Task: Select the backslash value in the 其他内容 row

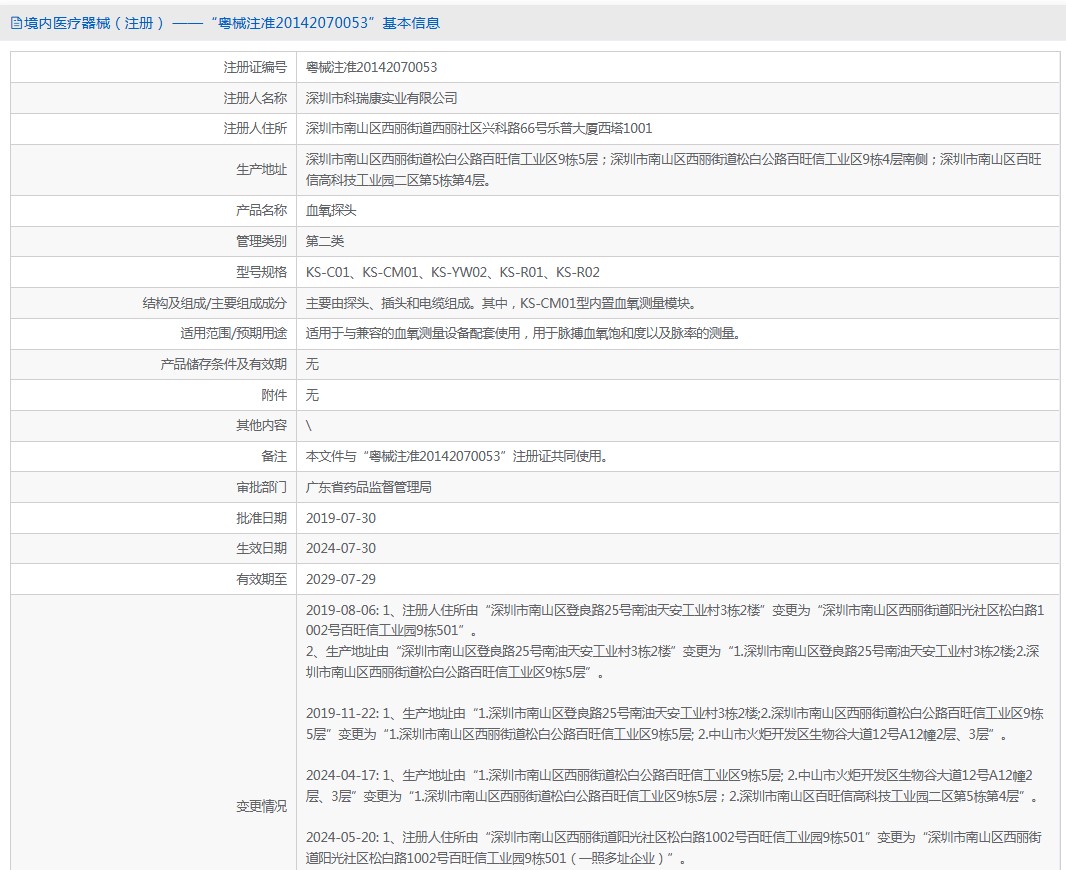Action: [x=309, y=425]
